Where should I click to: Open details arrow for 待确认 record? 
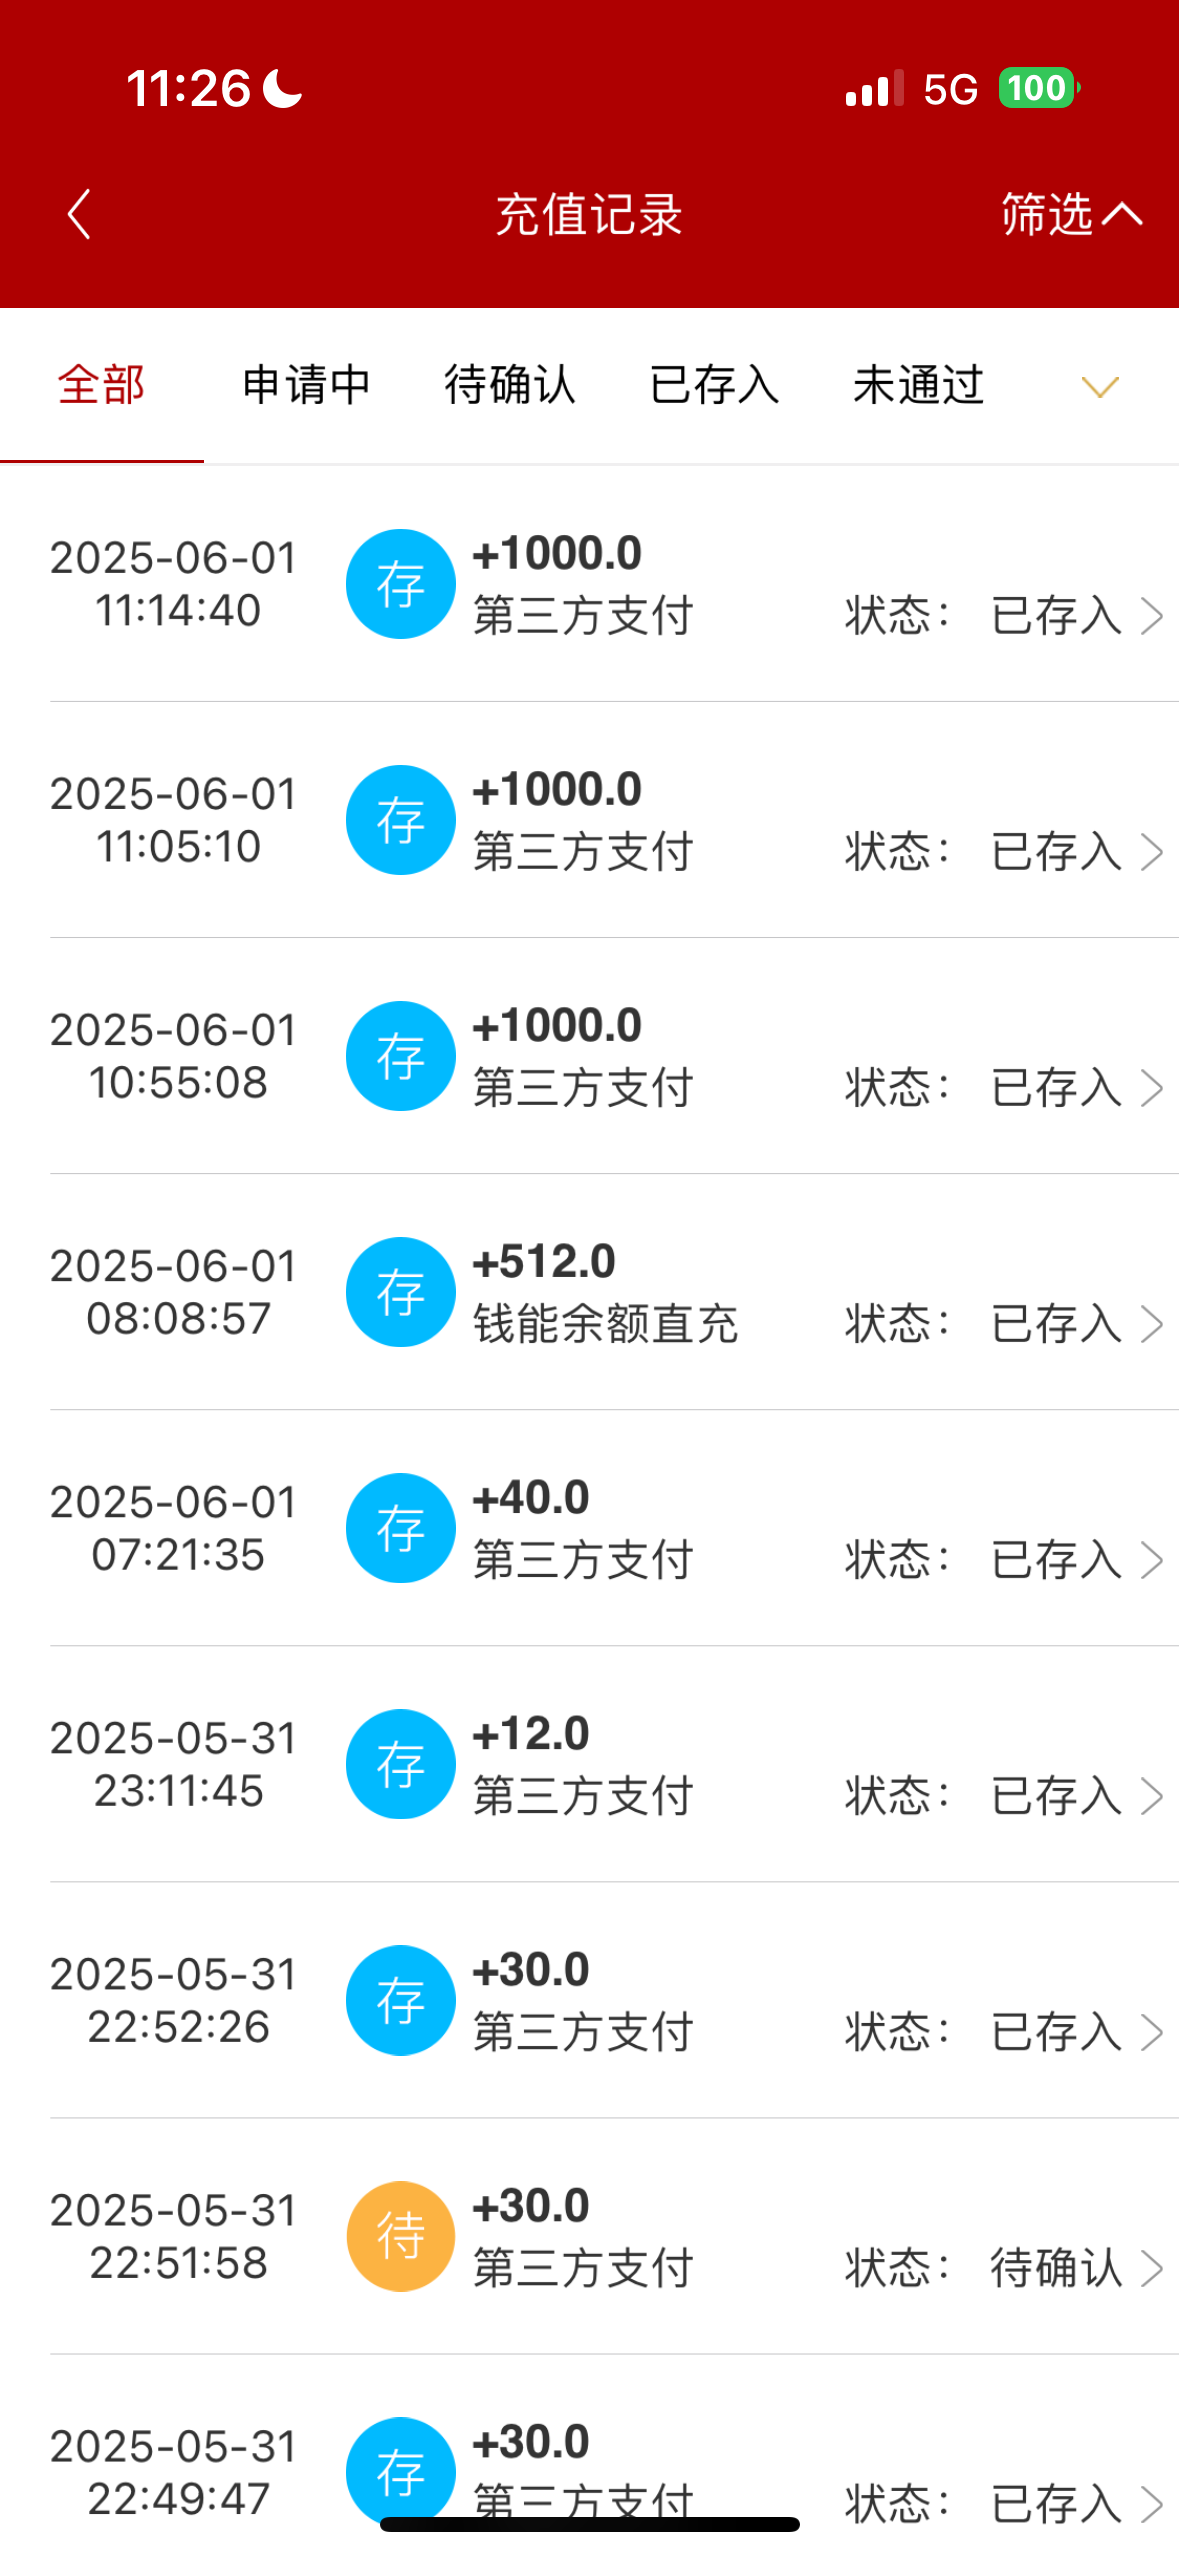(x=1153, y=2268)
